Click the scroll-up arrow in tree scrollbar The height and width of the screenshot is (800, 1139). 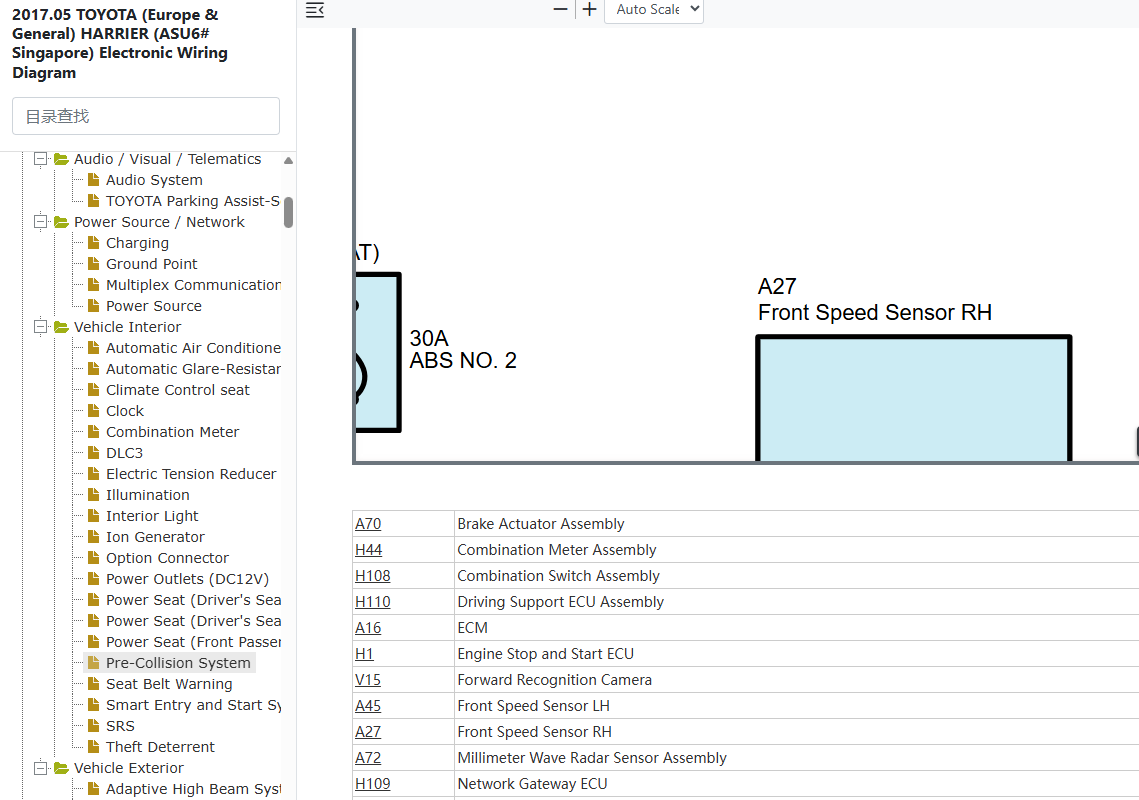click(x=288, y=161)
